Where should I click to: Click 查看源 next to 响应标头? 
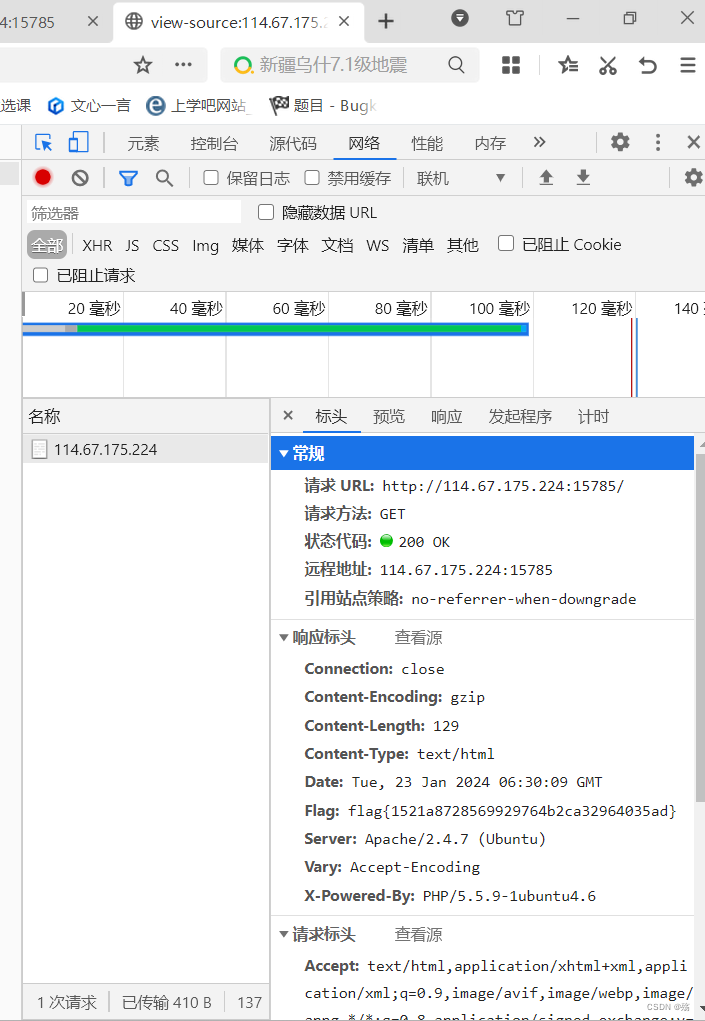point(418,637)
